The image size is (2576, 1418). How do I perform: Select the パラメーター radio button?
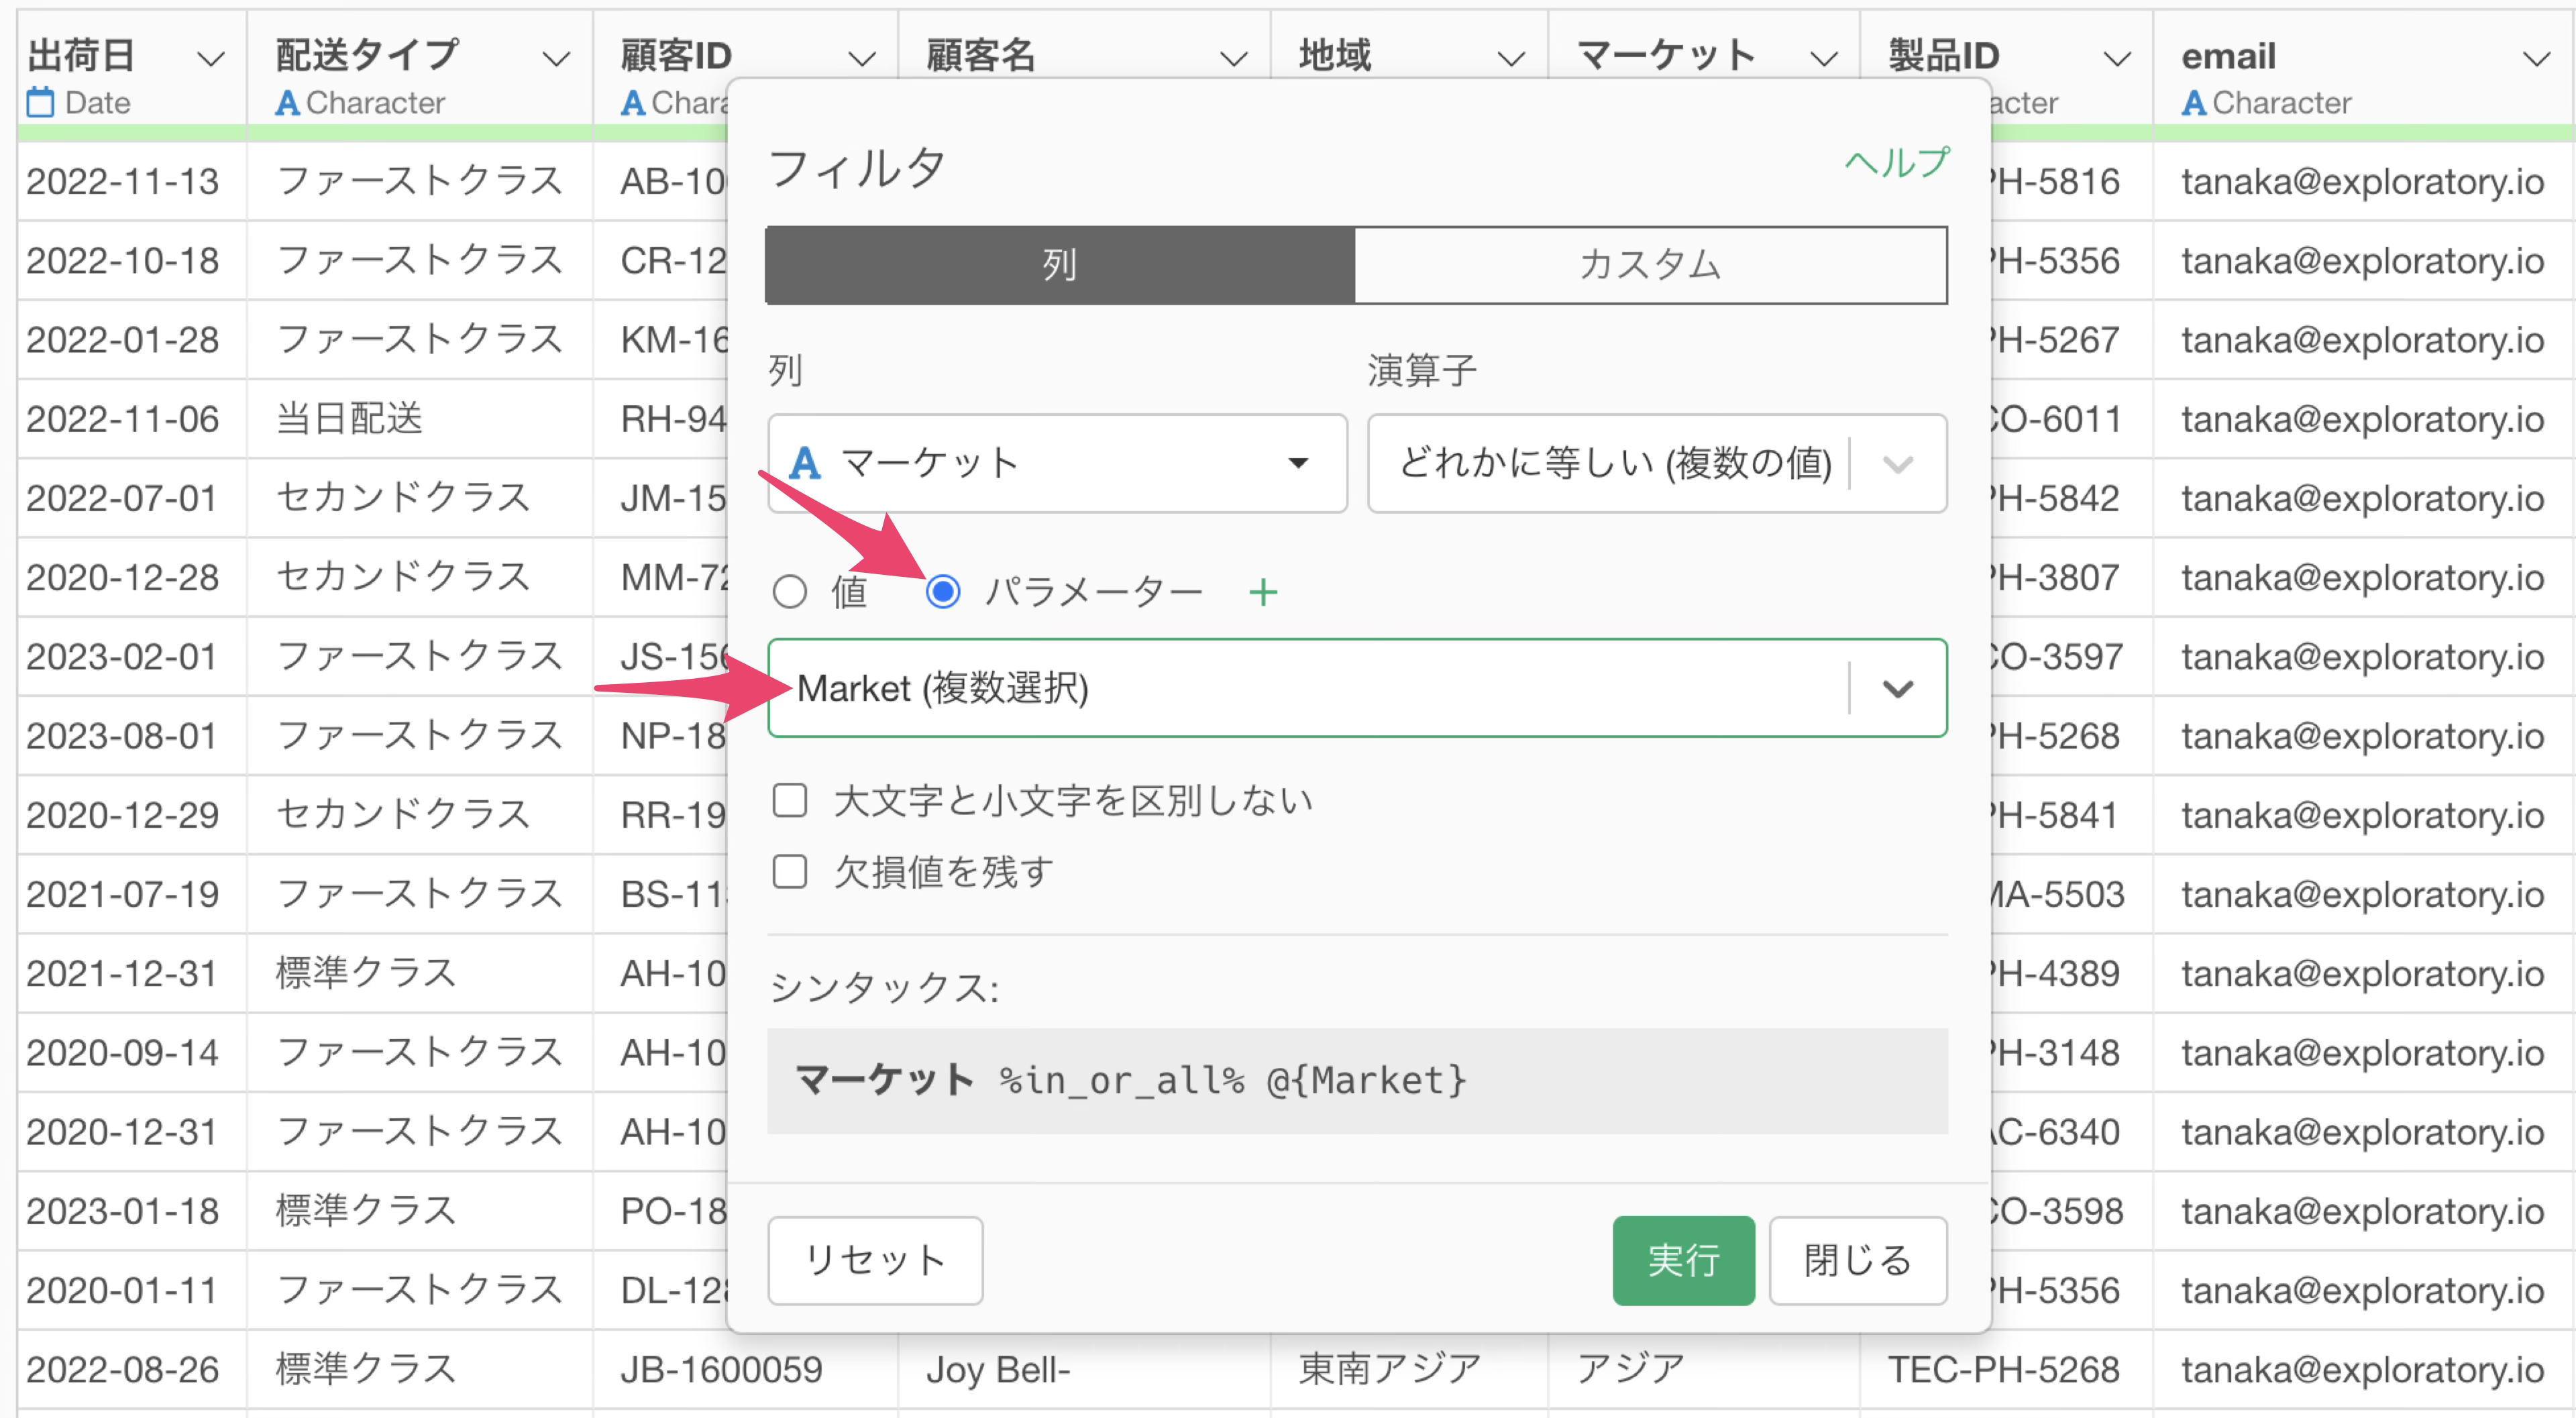click(x=942, y=592)
